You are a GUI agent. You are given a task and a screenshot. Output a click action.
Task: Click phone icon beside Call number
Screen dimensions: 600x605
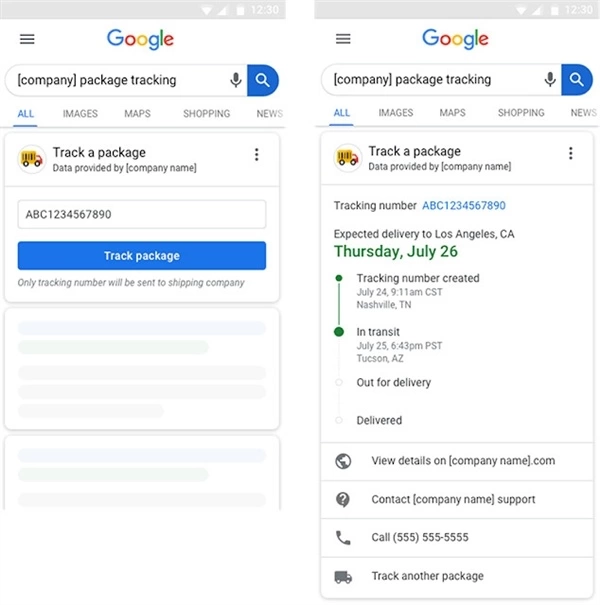344,538
